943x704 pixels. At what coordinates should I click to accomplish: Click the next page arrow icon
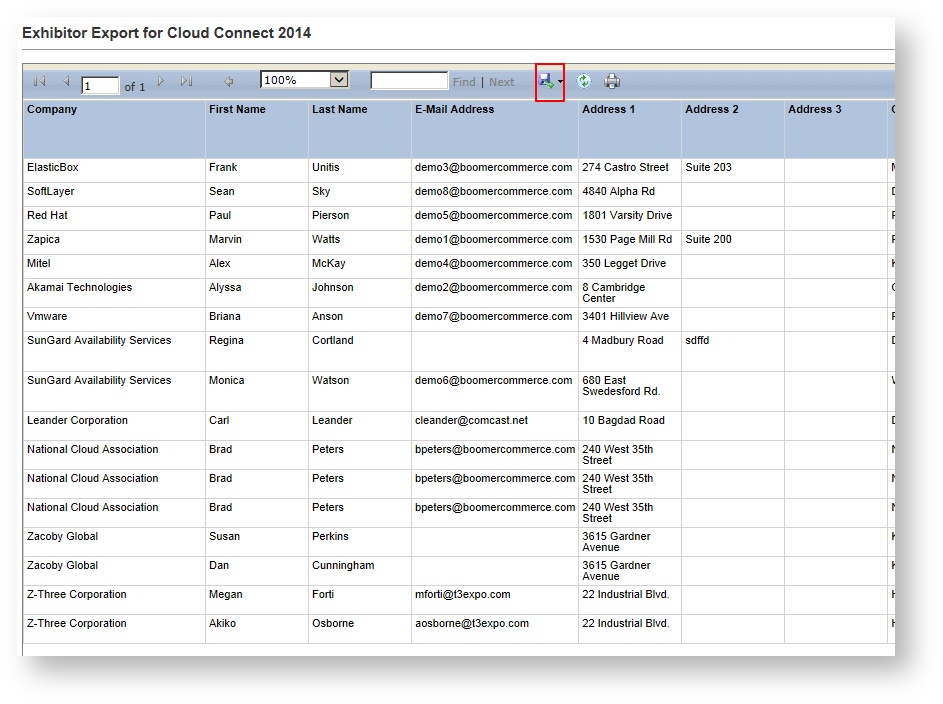coord(161,81)
